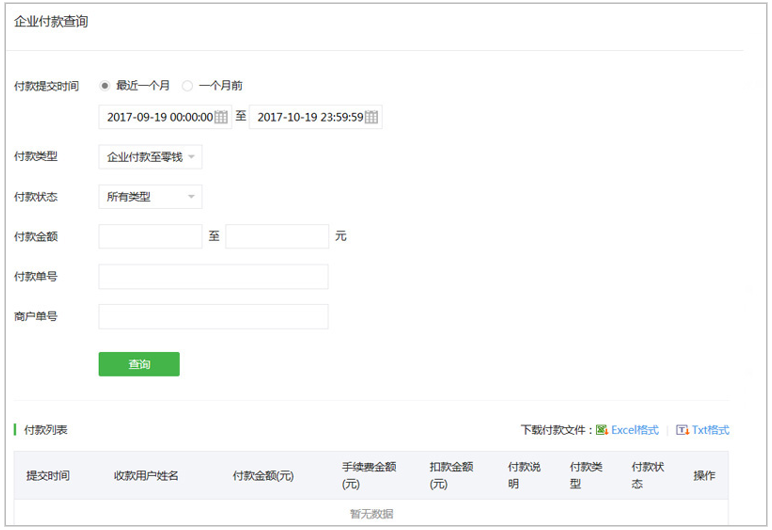Expand the 付款状态 dropdown

tap(150, 197)
